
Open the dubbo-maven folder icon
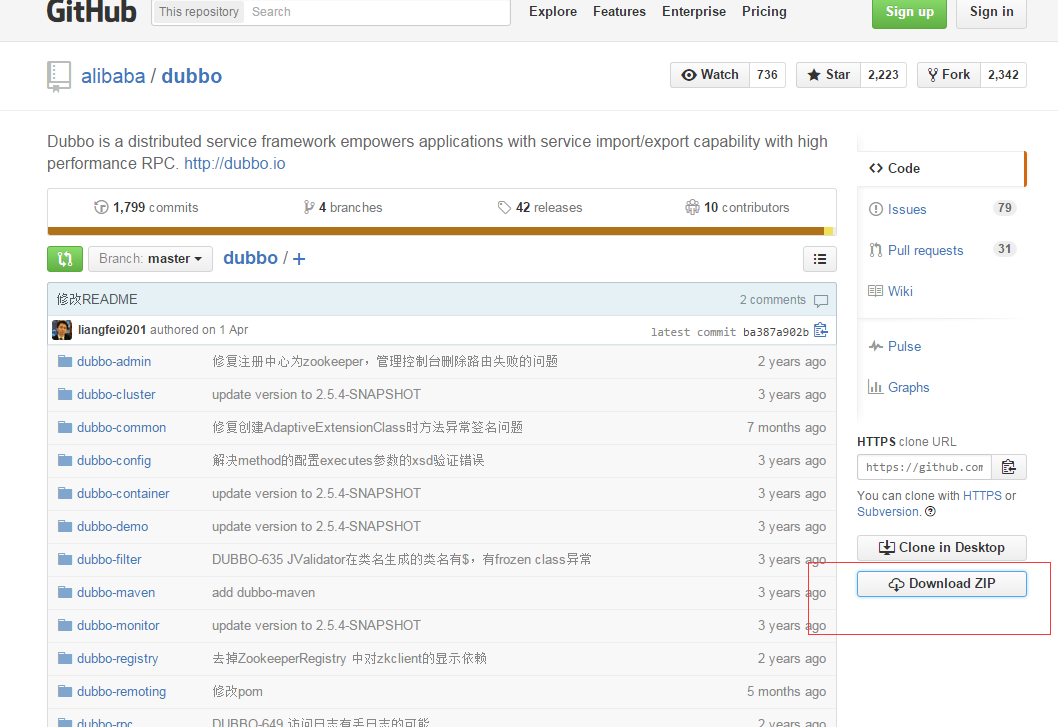65,593
